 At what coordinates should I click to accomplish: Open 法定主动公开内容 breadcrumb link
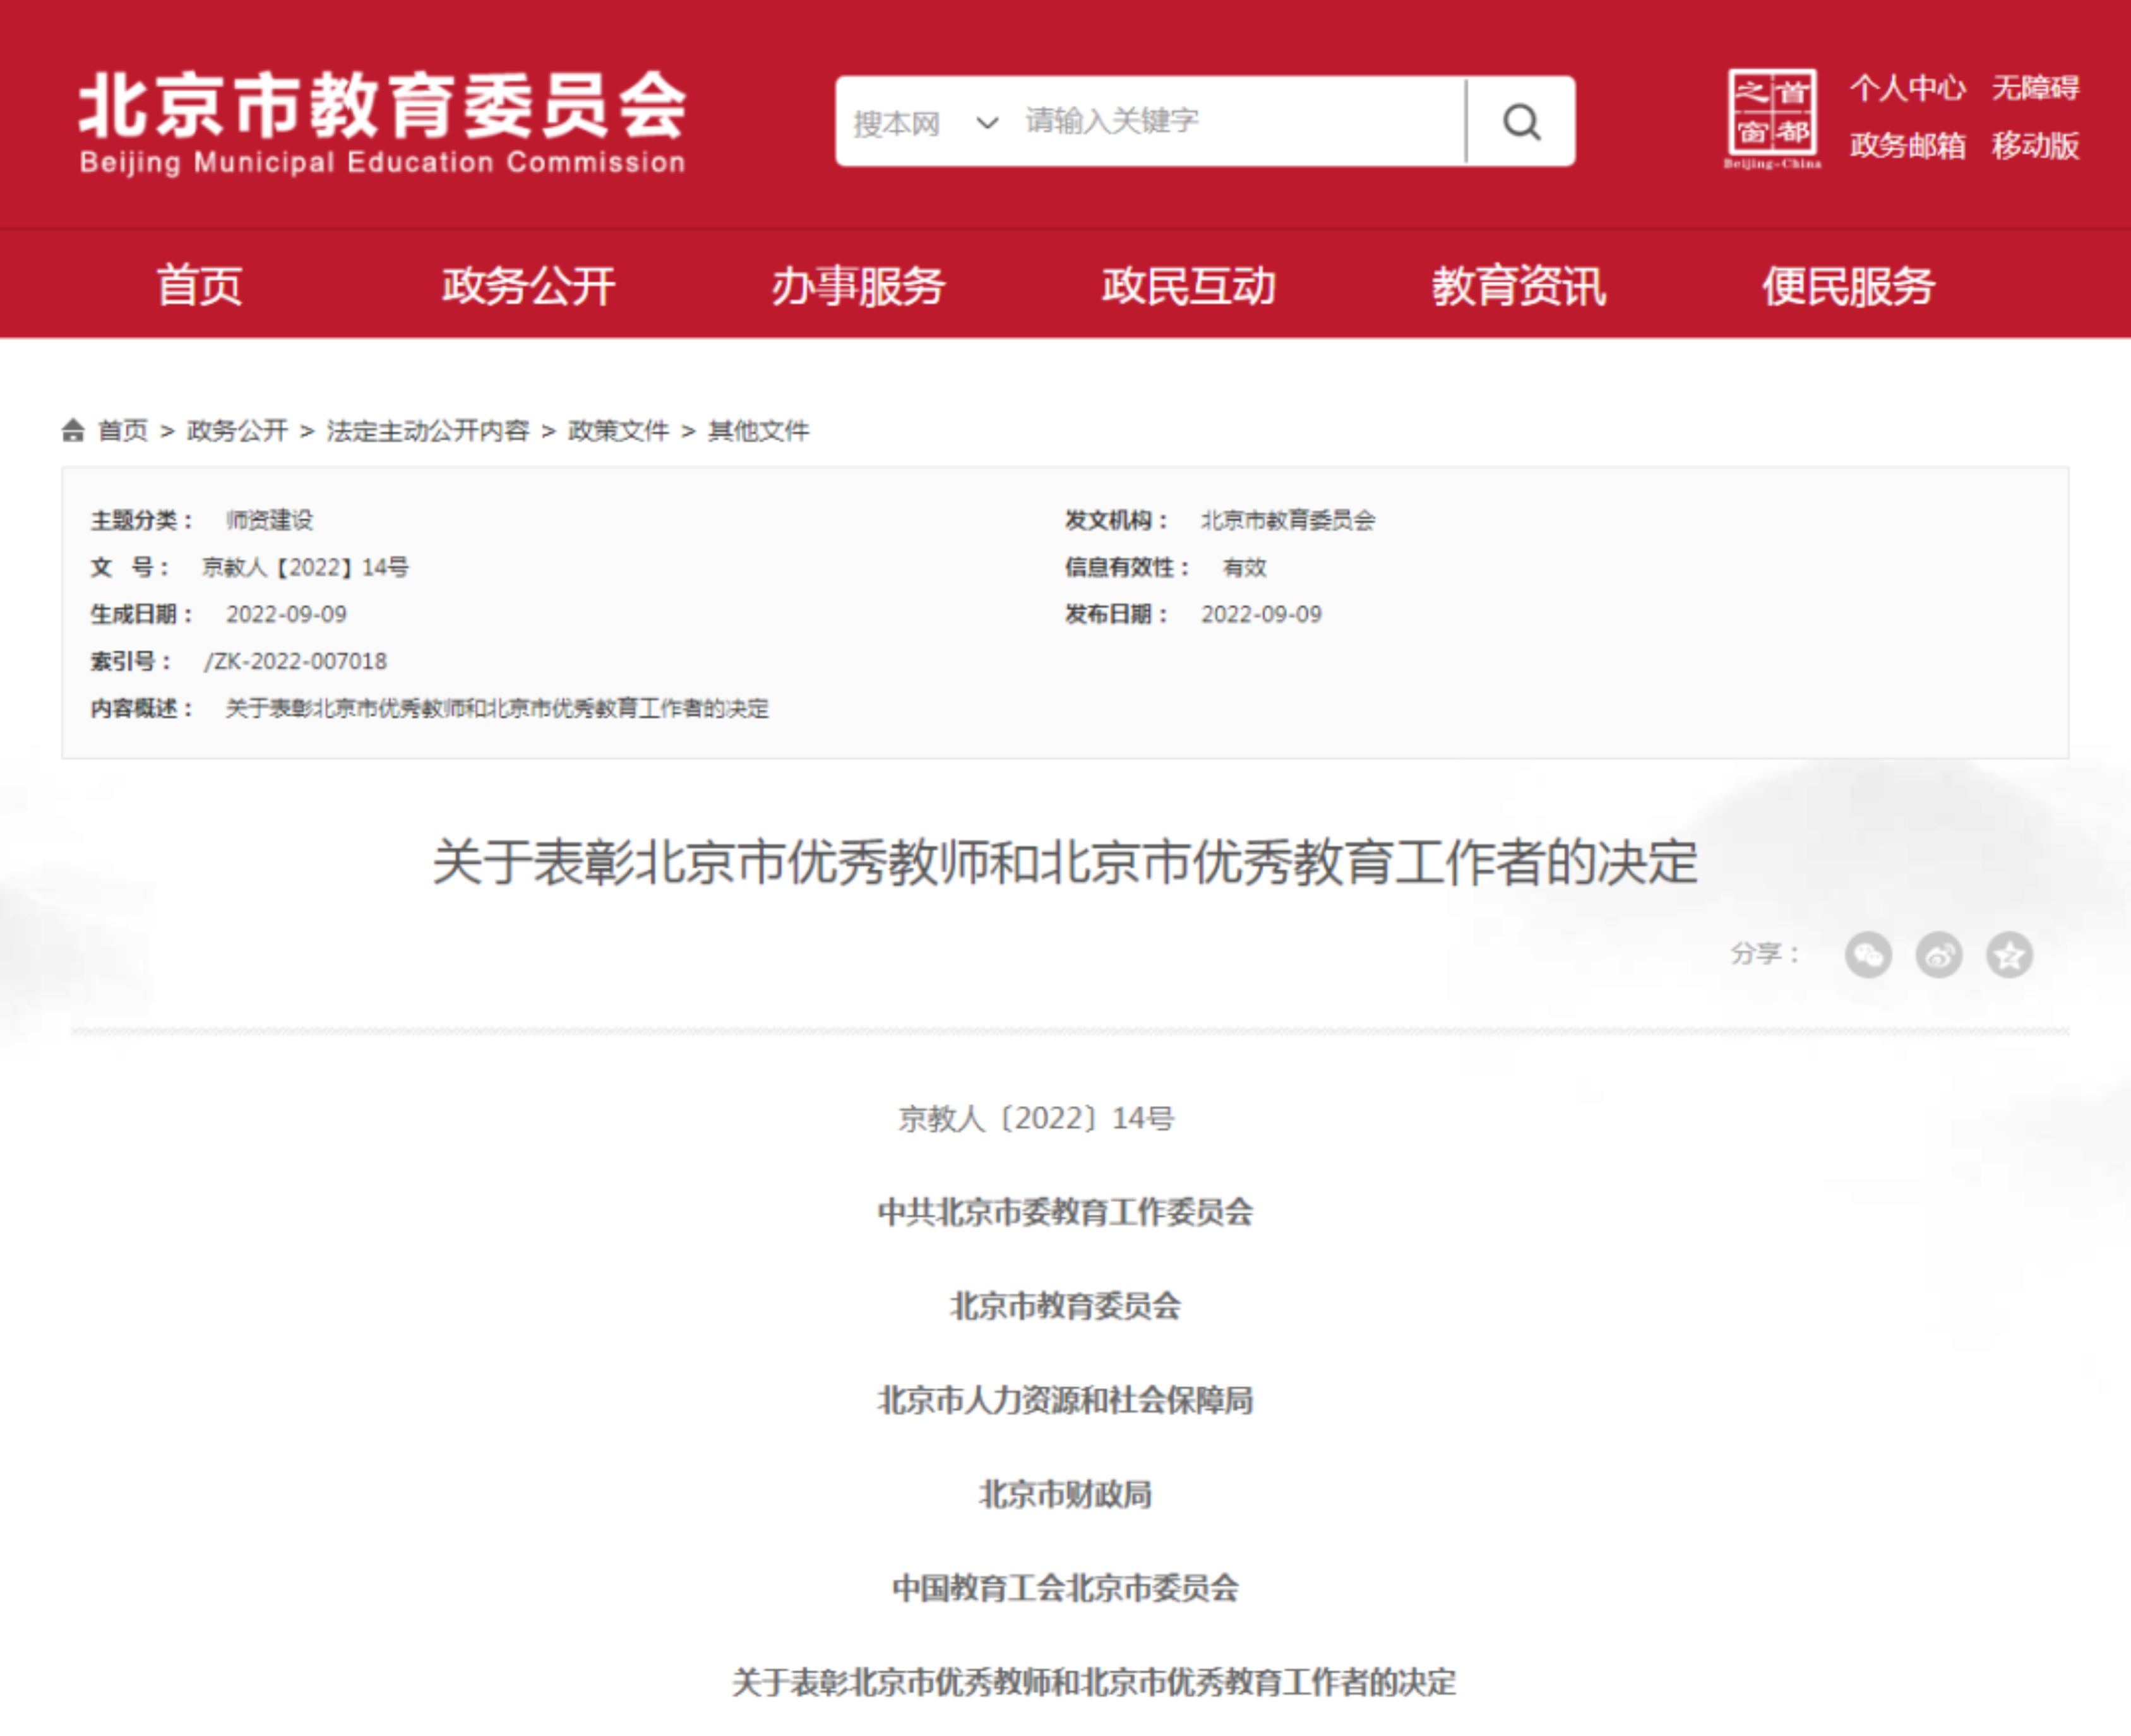pos(428,431)
